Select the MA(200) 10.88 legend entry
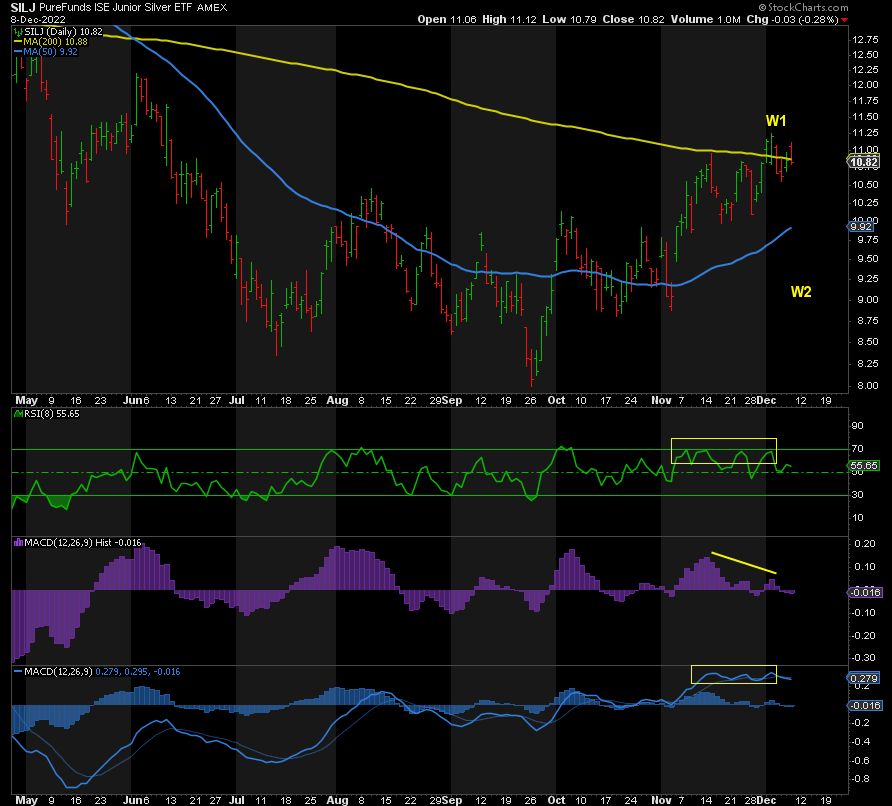Screen dimensions: 892x806 tap(56, 42)
